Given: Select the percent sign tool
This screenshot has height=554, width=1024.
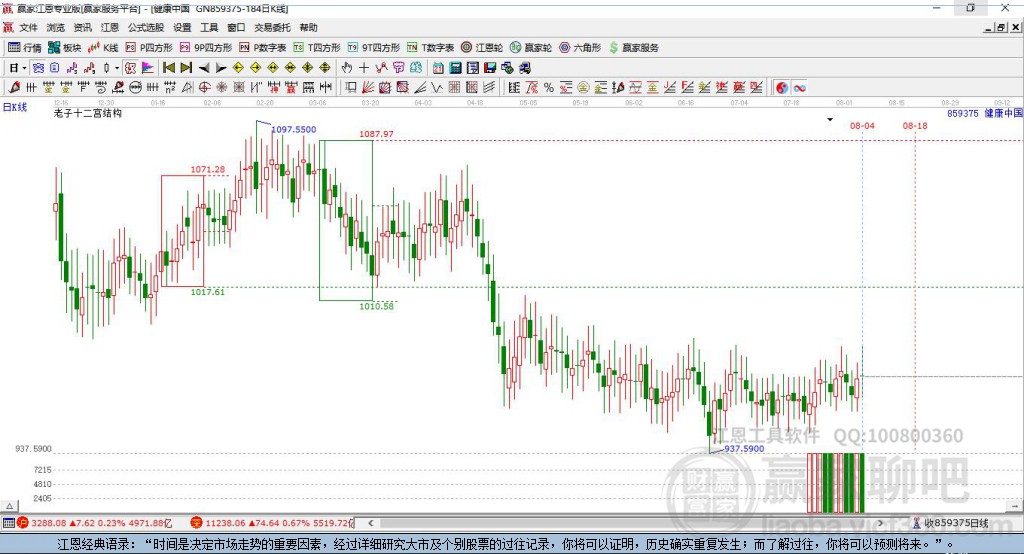Looking at the screenshot, I should tap(549, 88).
